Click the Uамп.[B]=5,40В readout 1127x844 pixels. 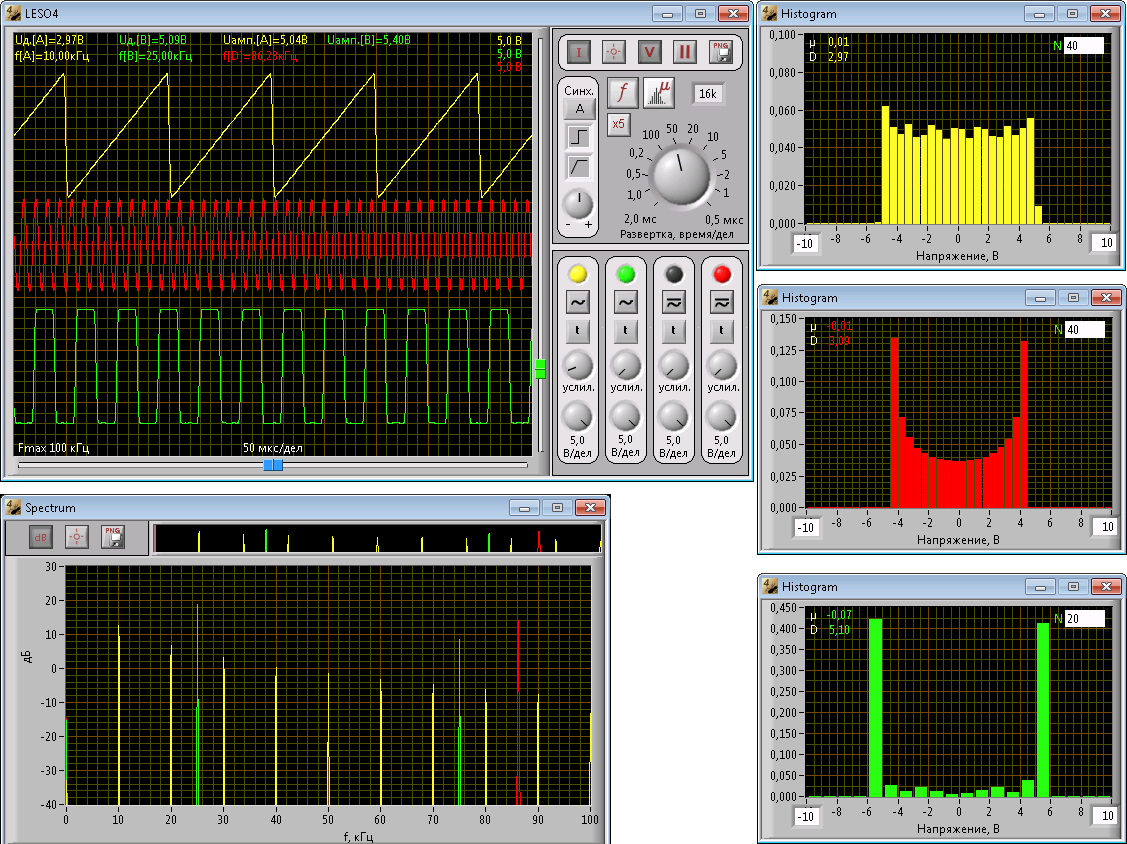[369, 40]
